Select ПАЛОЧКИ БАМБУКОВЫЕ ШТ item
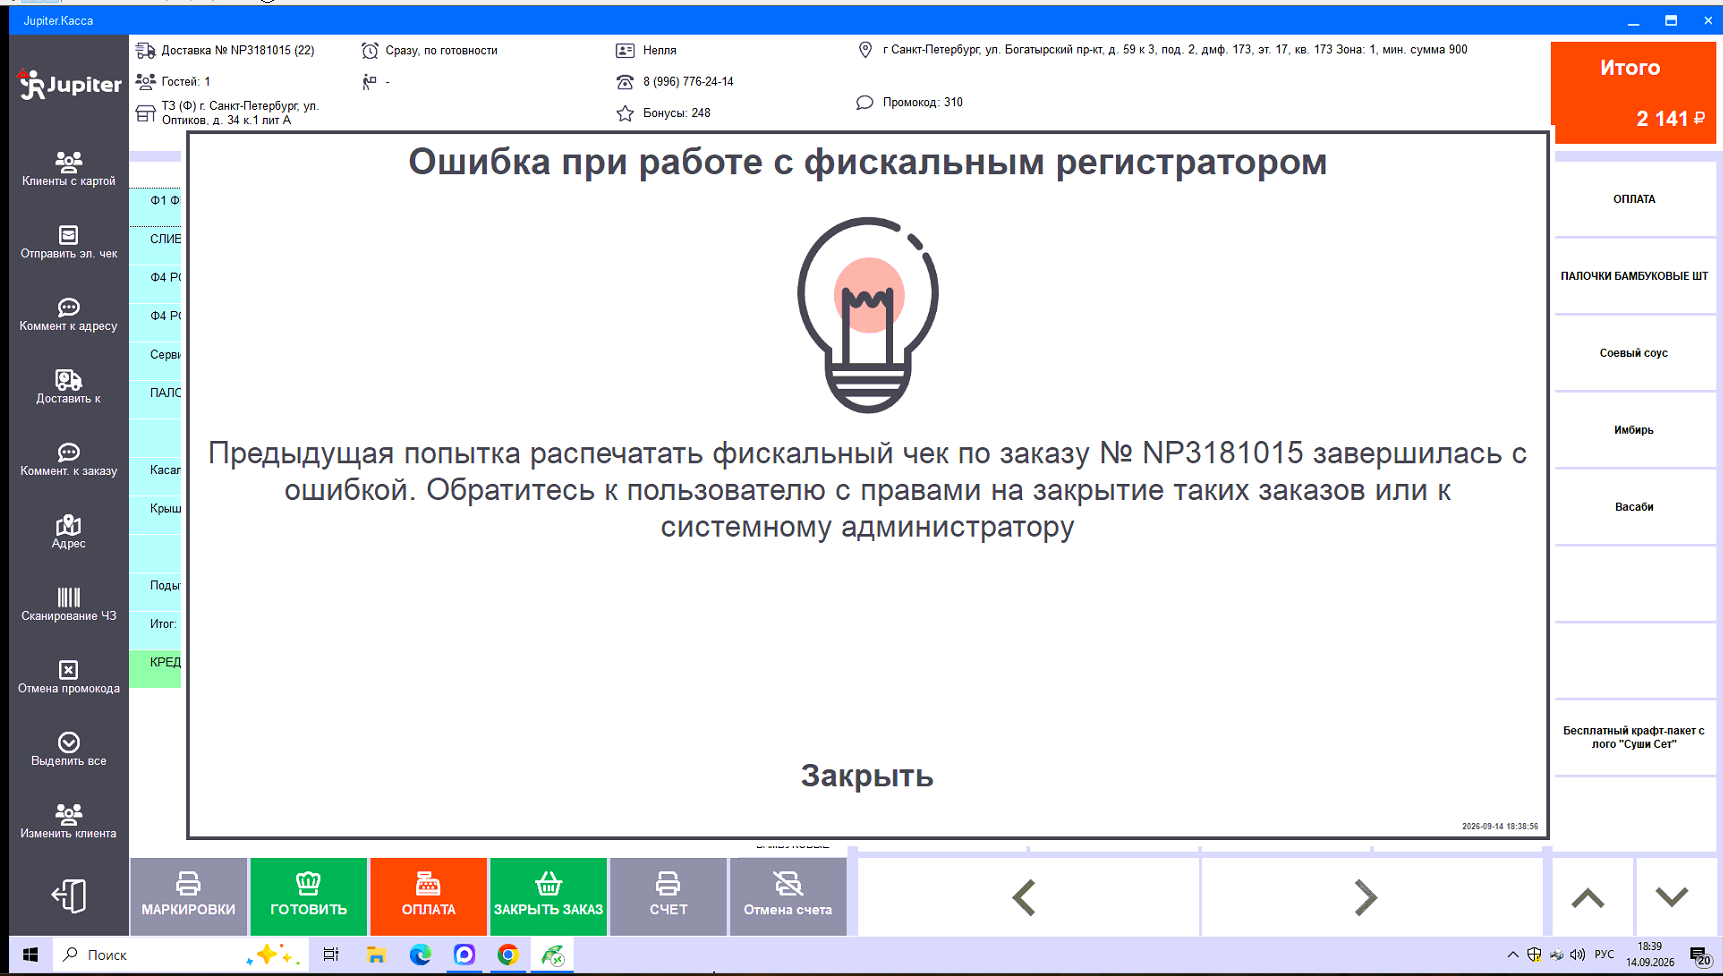 pyautogui.click(x=1634, y=276)
